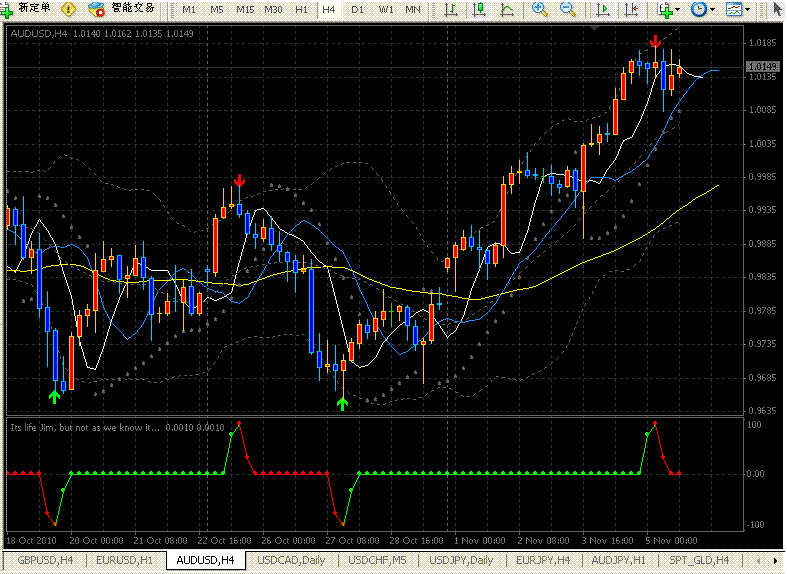
Task: Select the M5 timeframe
Action: click(217, 10)
